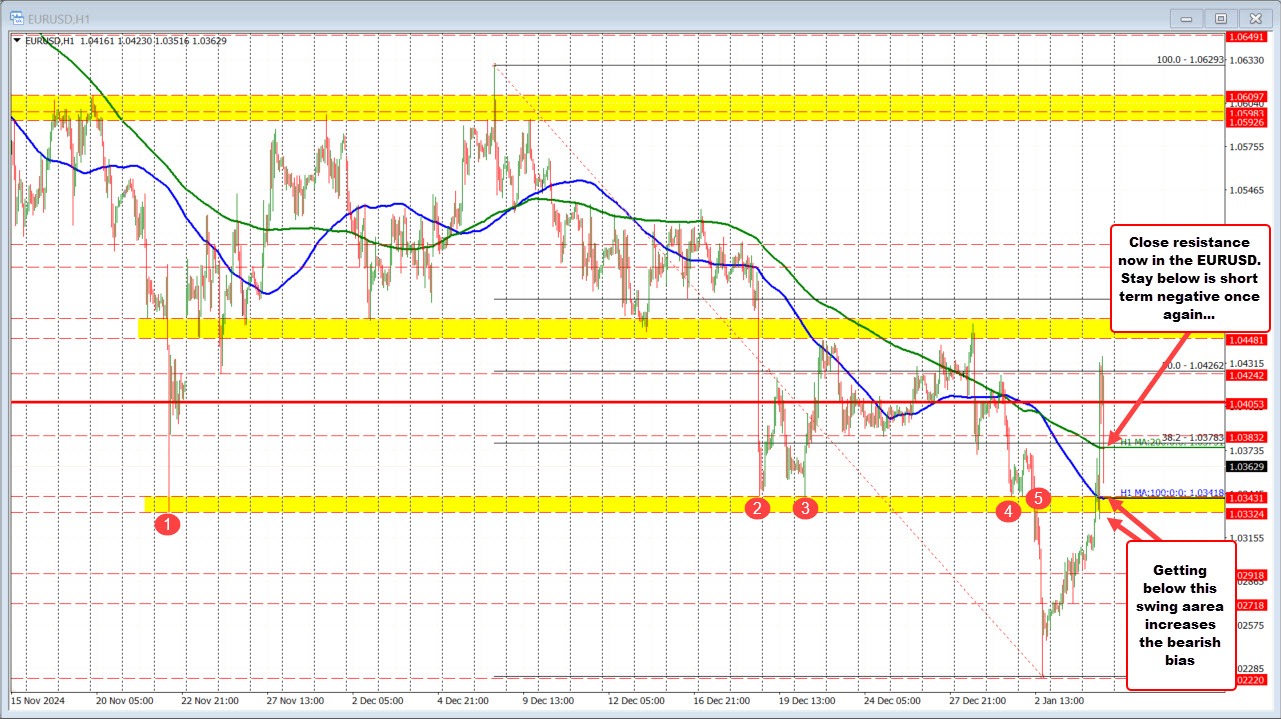
Task: Select the red circled marker 3
Action: [804, 509]
